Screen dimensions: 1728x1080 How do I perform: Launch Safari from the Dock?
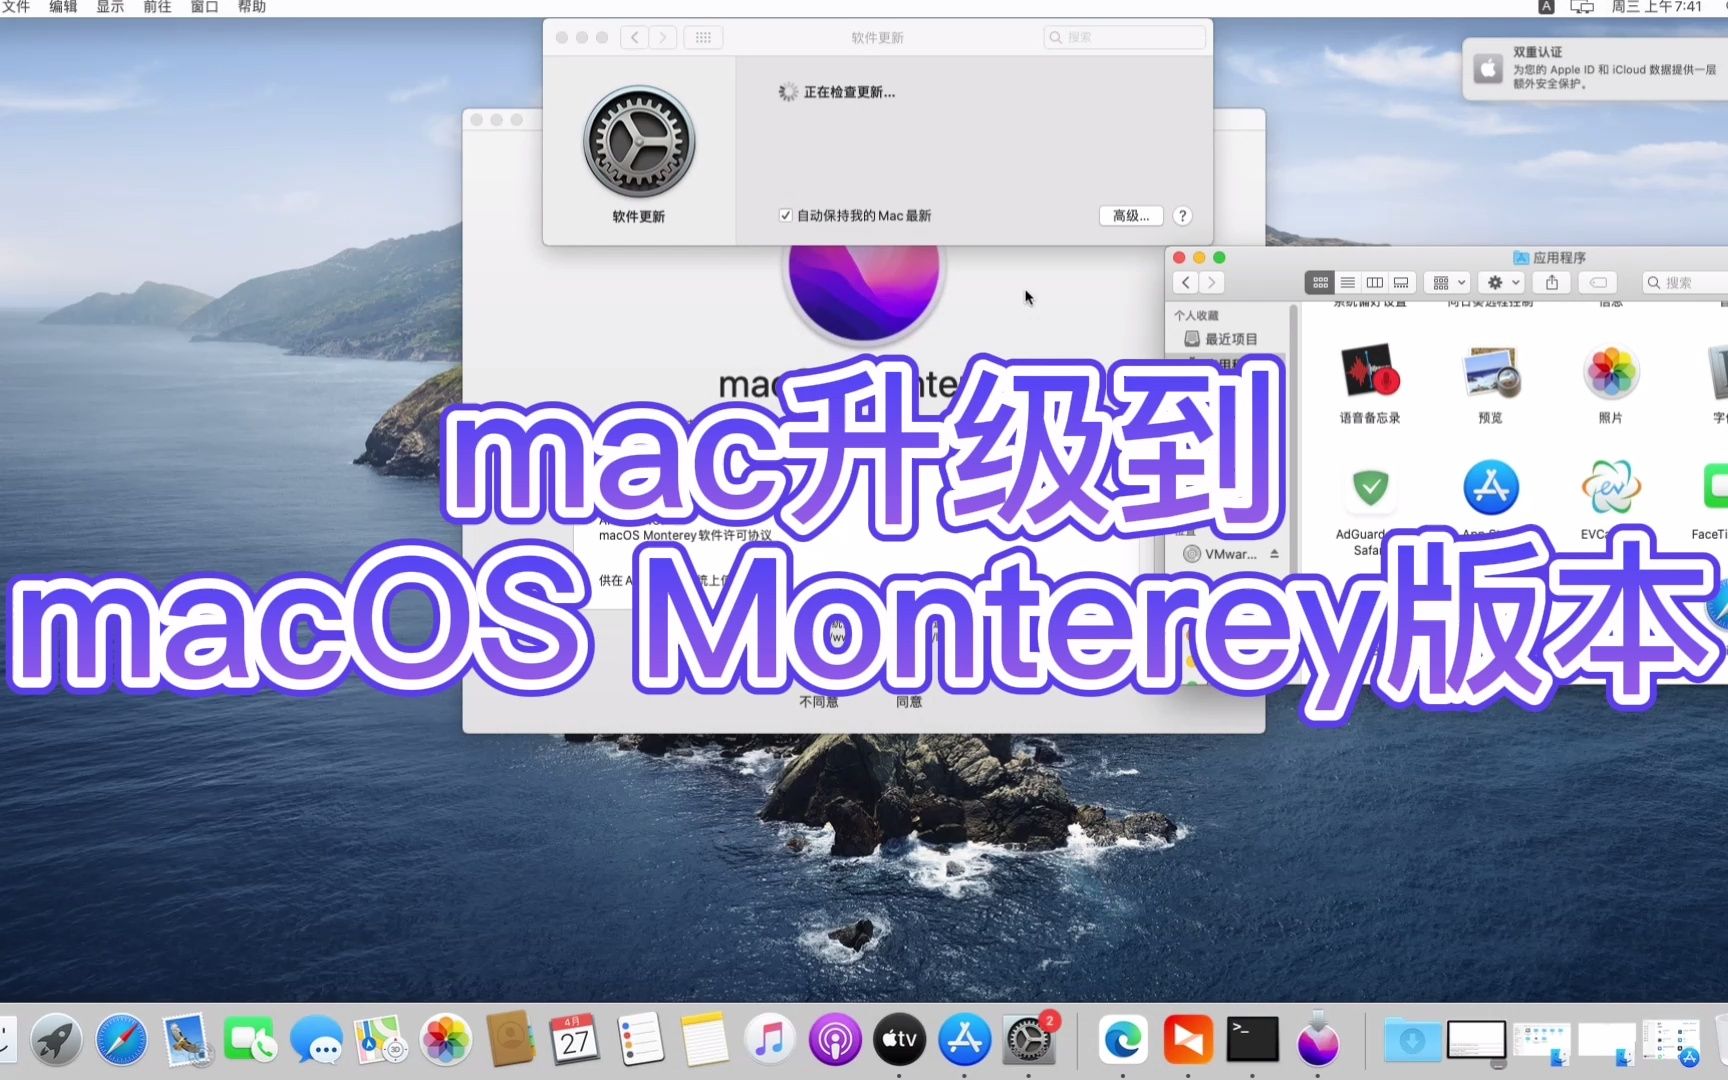pyautogui.click(x=121, y=1041)
